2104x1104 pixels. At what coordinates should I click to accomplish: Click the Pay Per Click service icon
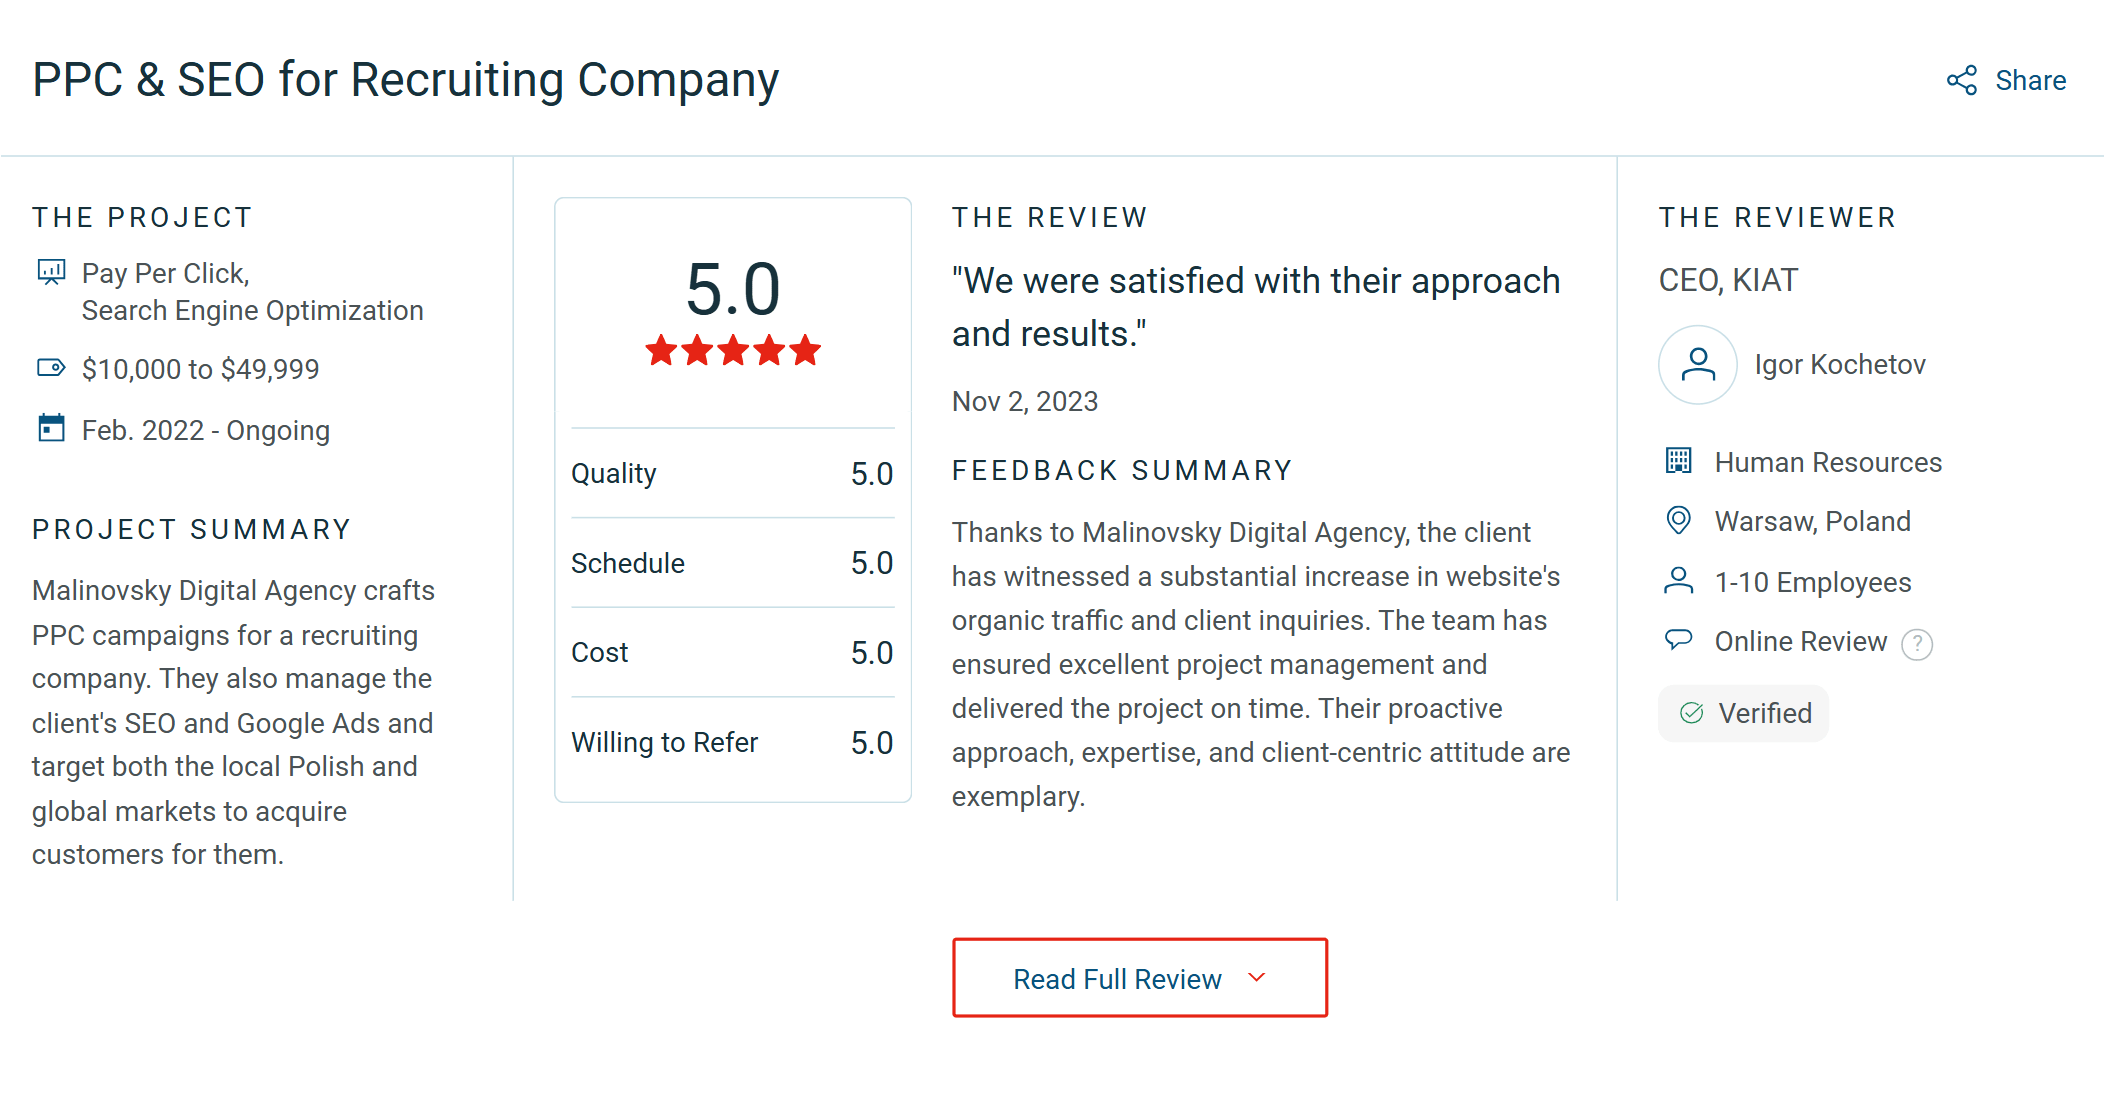[51, 272]
